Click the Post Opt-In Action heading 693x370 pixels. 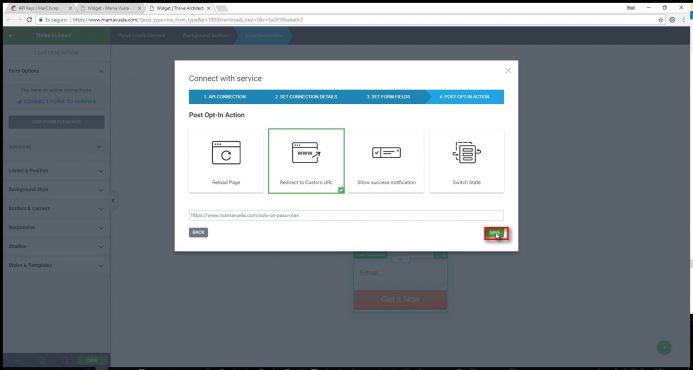(x=217, y=115)
